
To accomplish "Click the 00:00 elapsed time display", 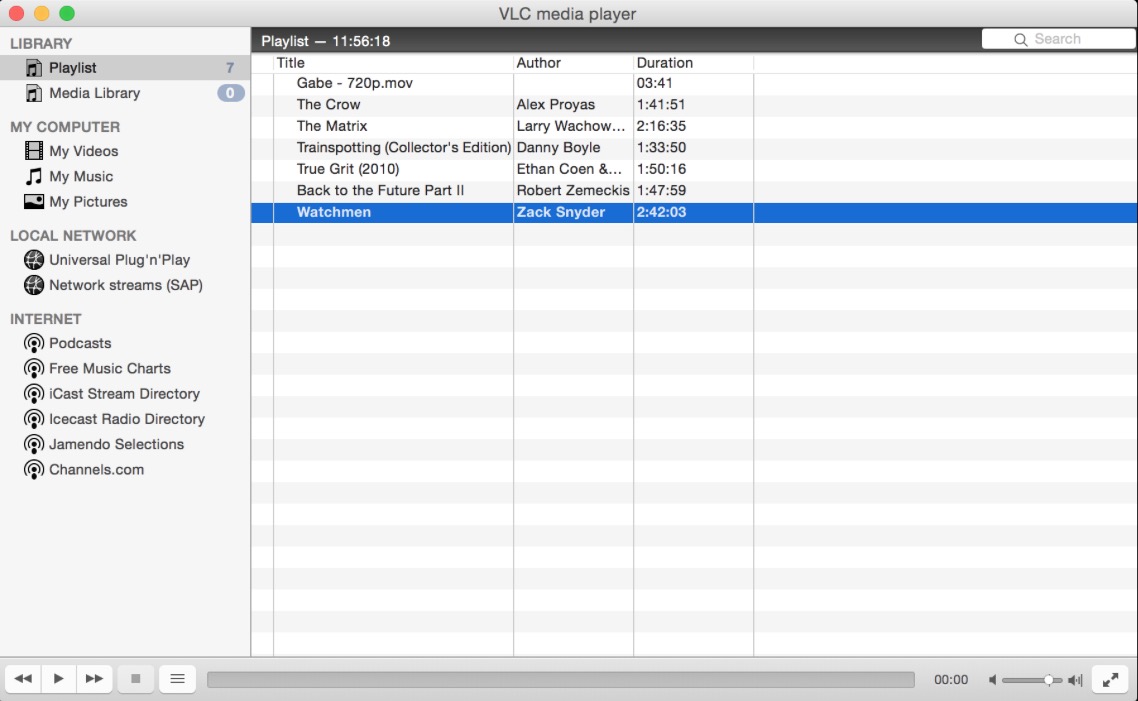I will [x=951, y=680].
